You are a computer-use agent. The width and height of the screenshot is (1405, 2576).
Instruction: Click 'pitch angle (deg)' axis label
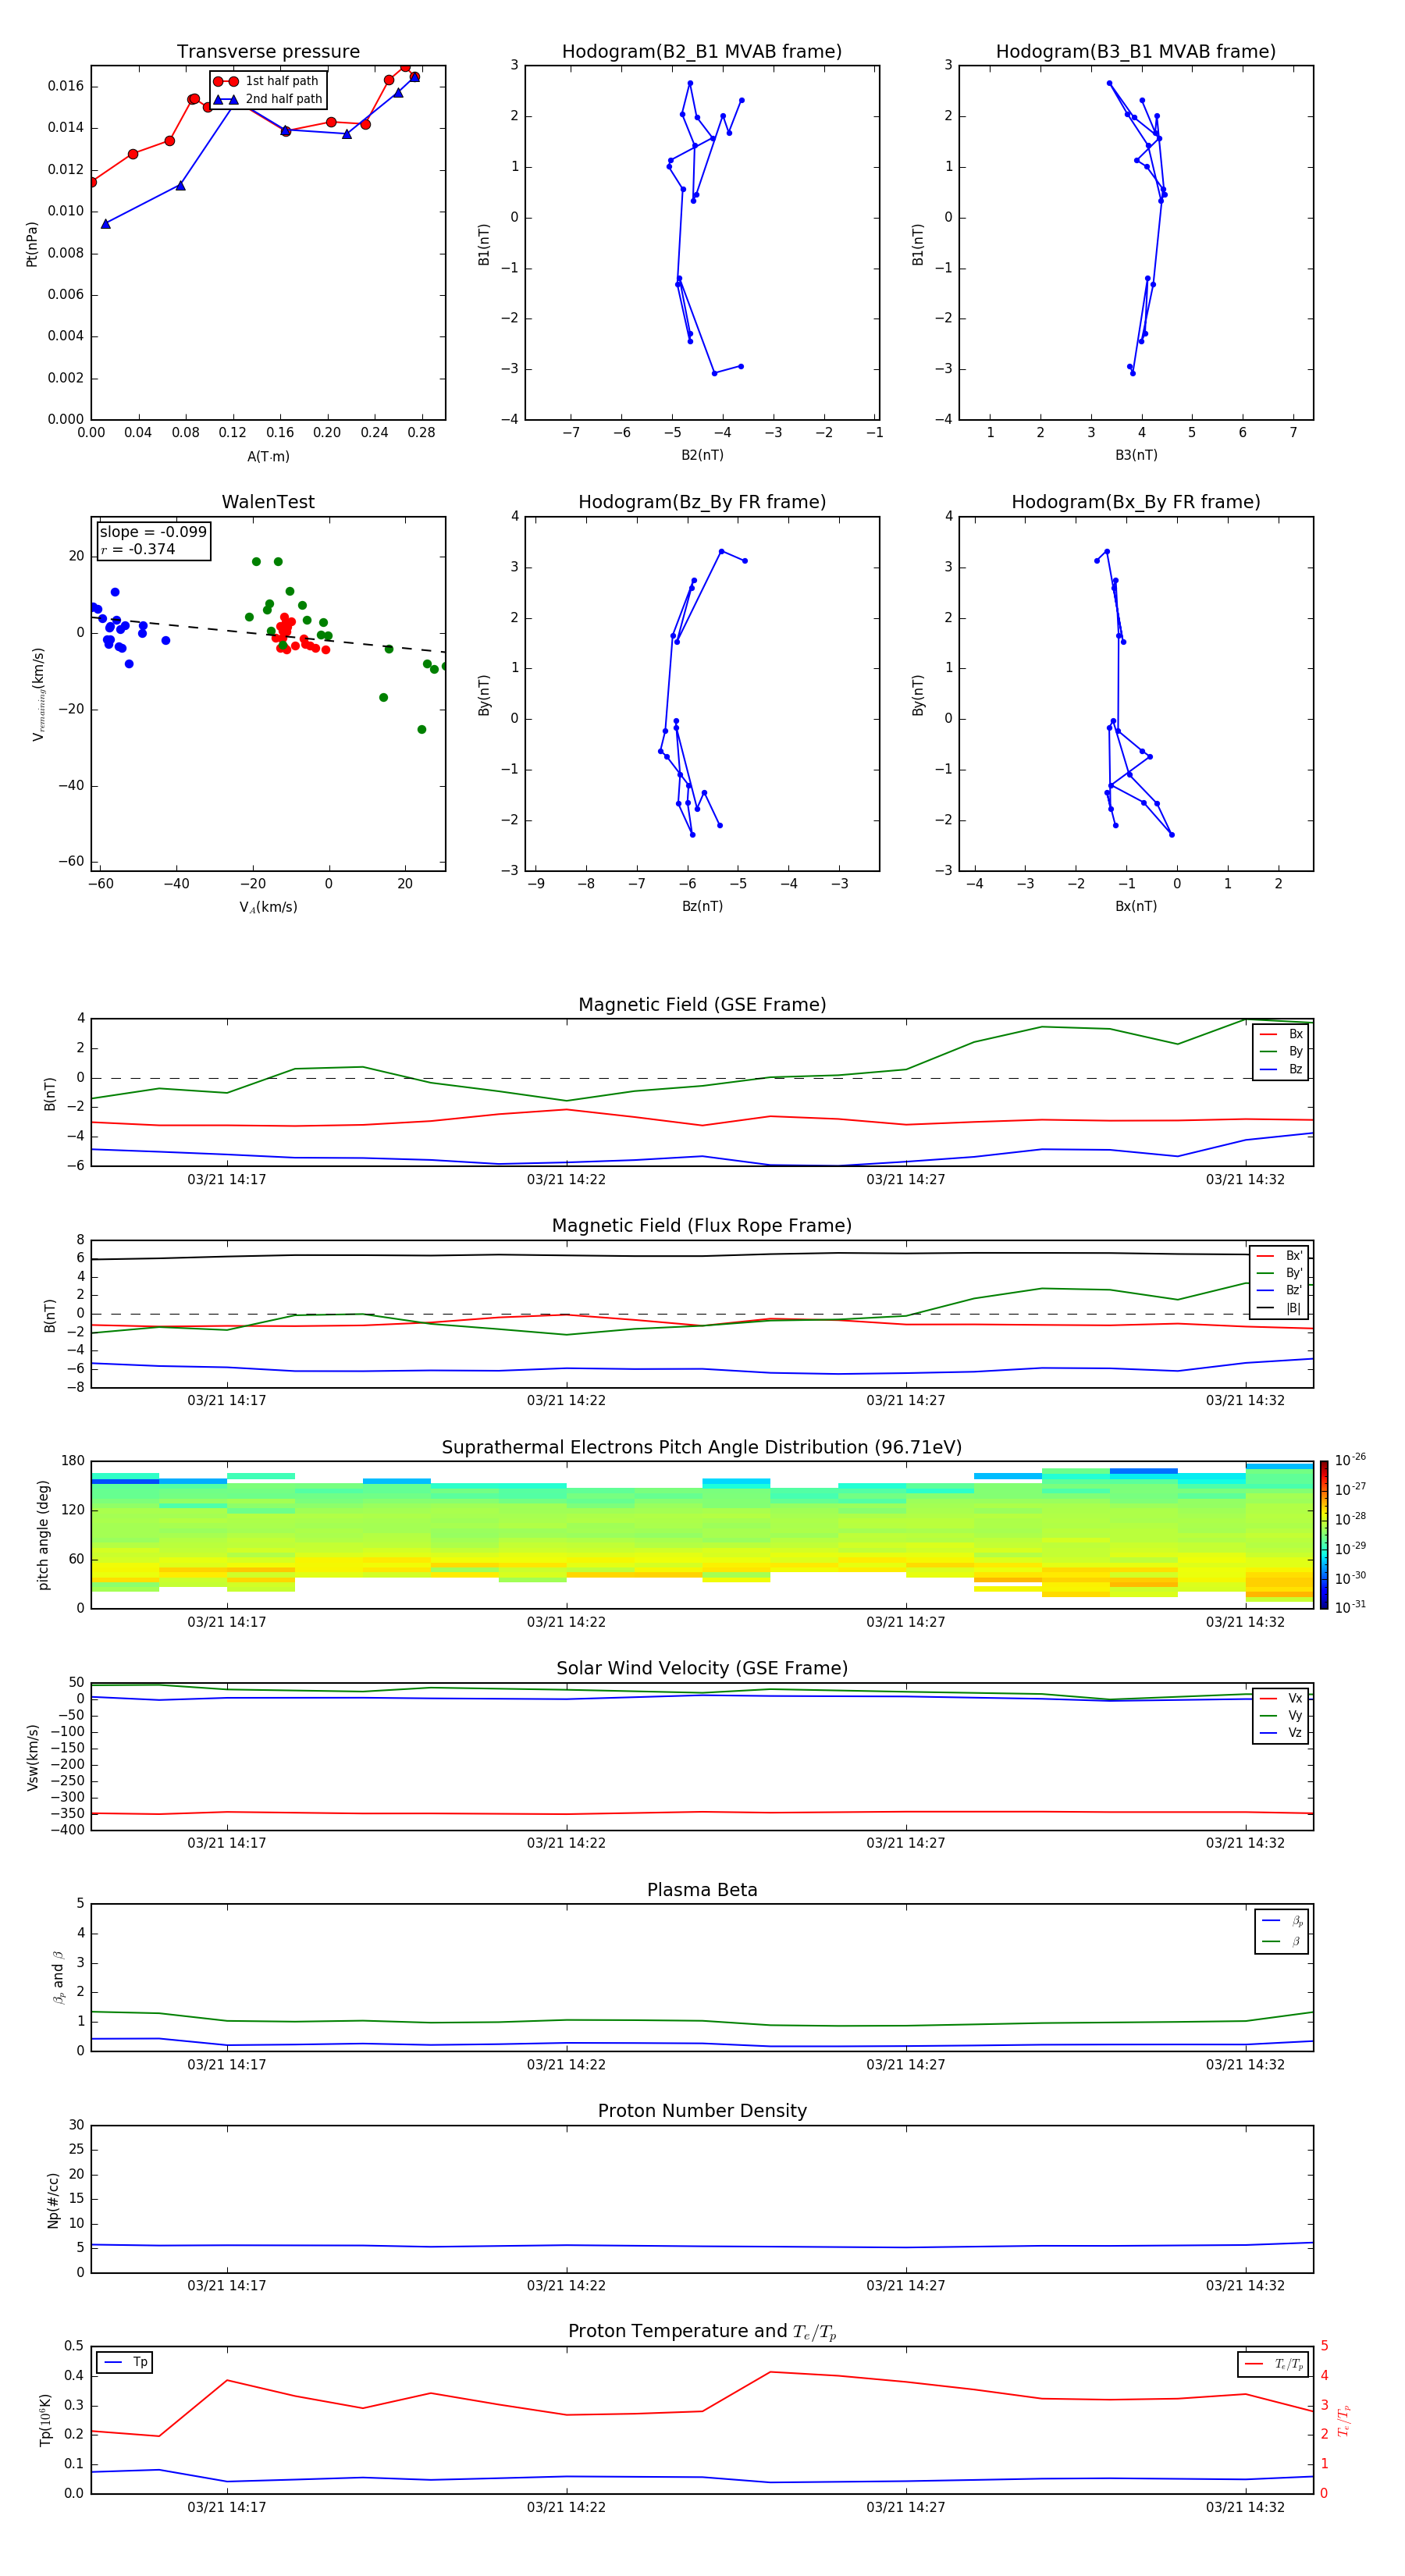coord(43,1535)
